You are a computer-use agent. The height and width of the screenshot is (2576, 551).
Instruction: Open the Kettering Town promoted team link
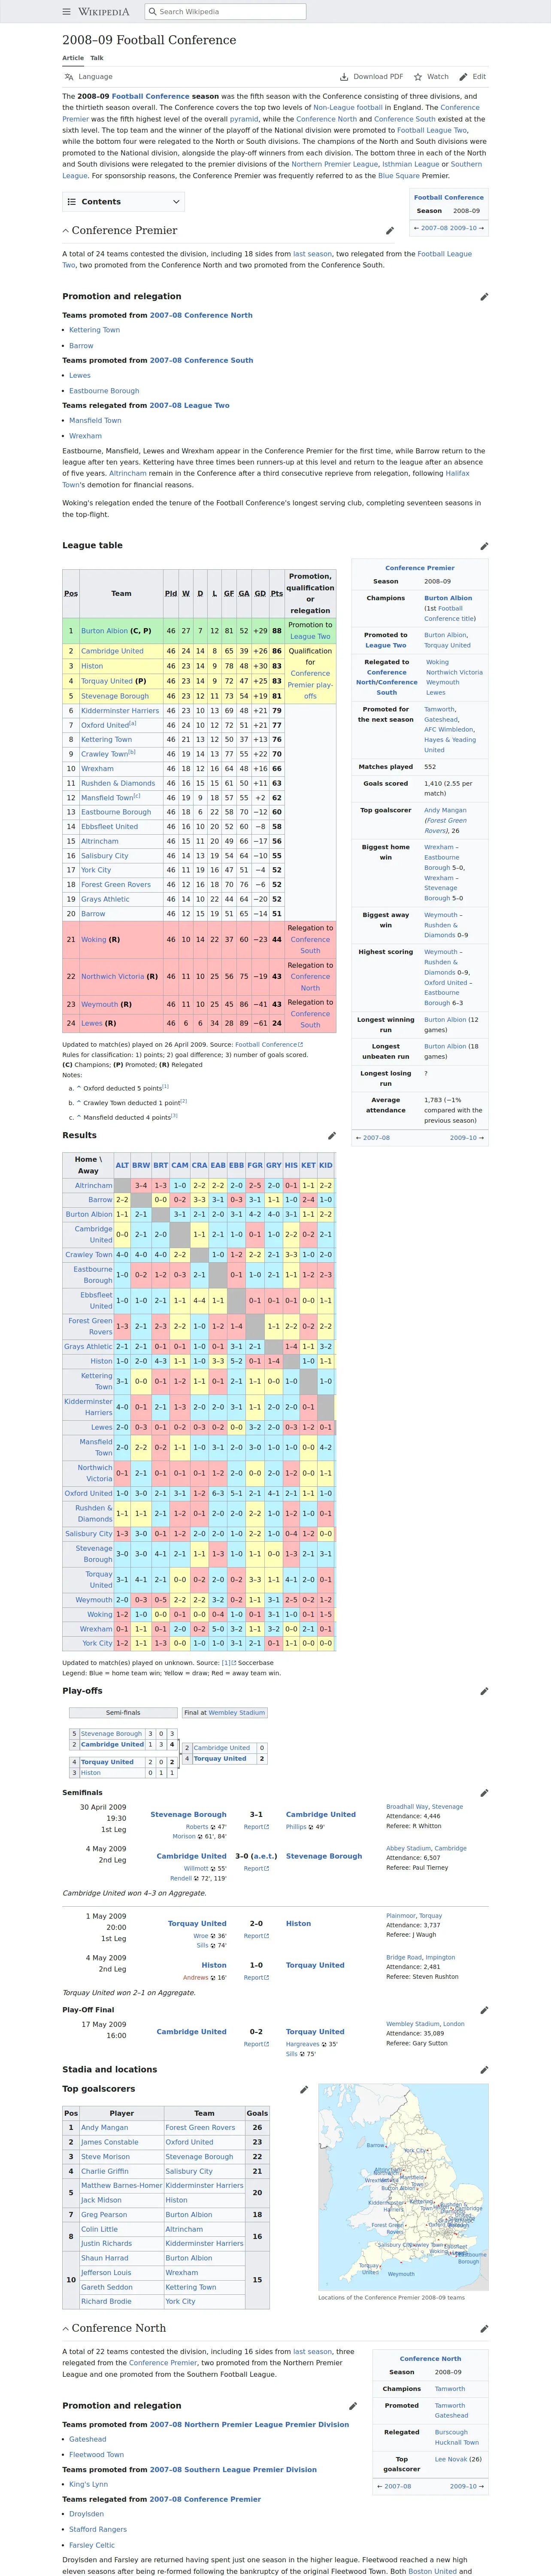coord(94,330)
